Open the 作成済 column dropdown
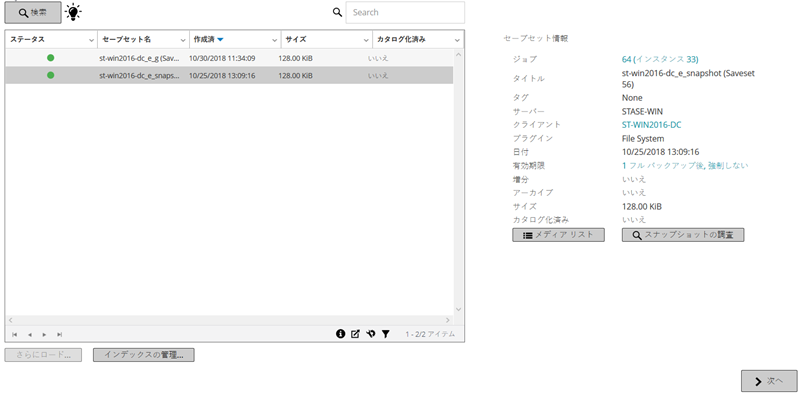 pyautogui.click(x=275, y=40)
